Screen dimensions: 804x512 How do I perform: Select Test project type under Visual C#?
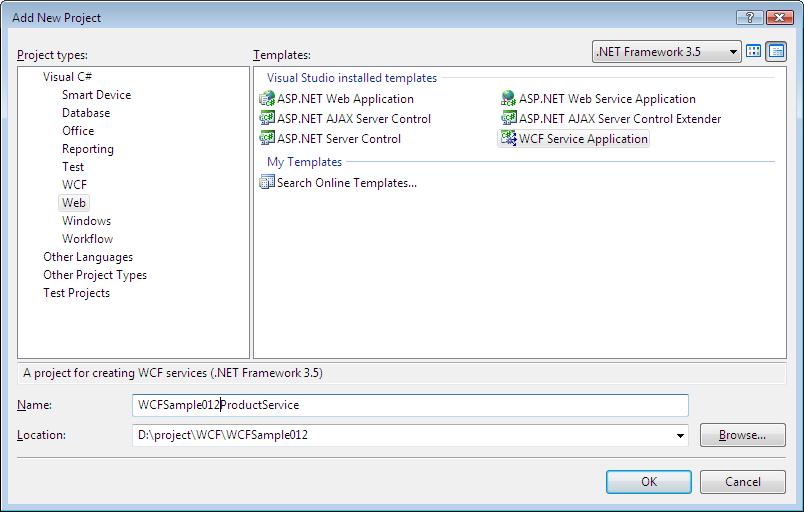[x=73, y=167]
